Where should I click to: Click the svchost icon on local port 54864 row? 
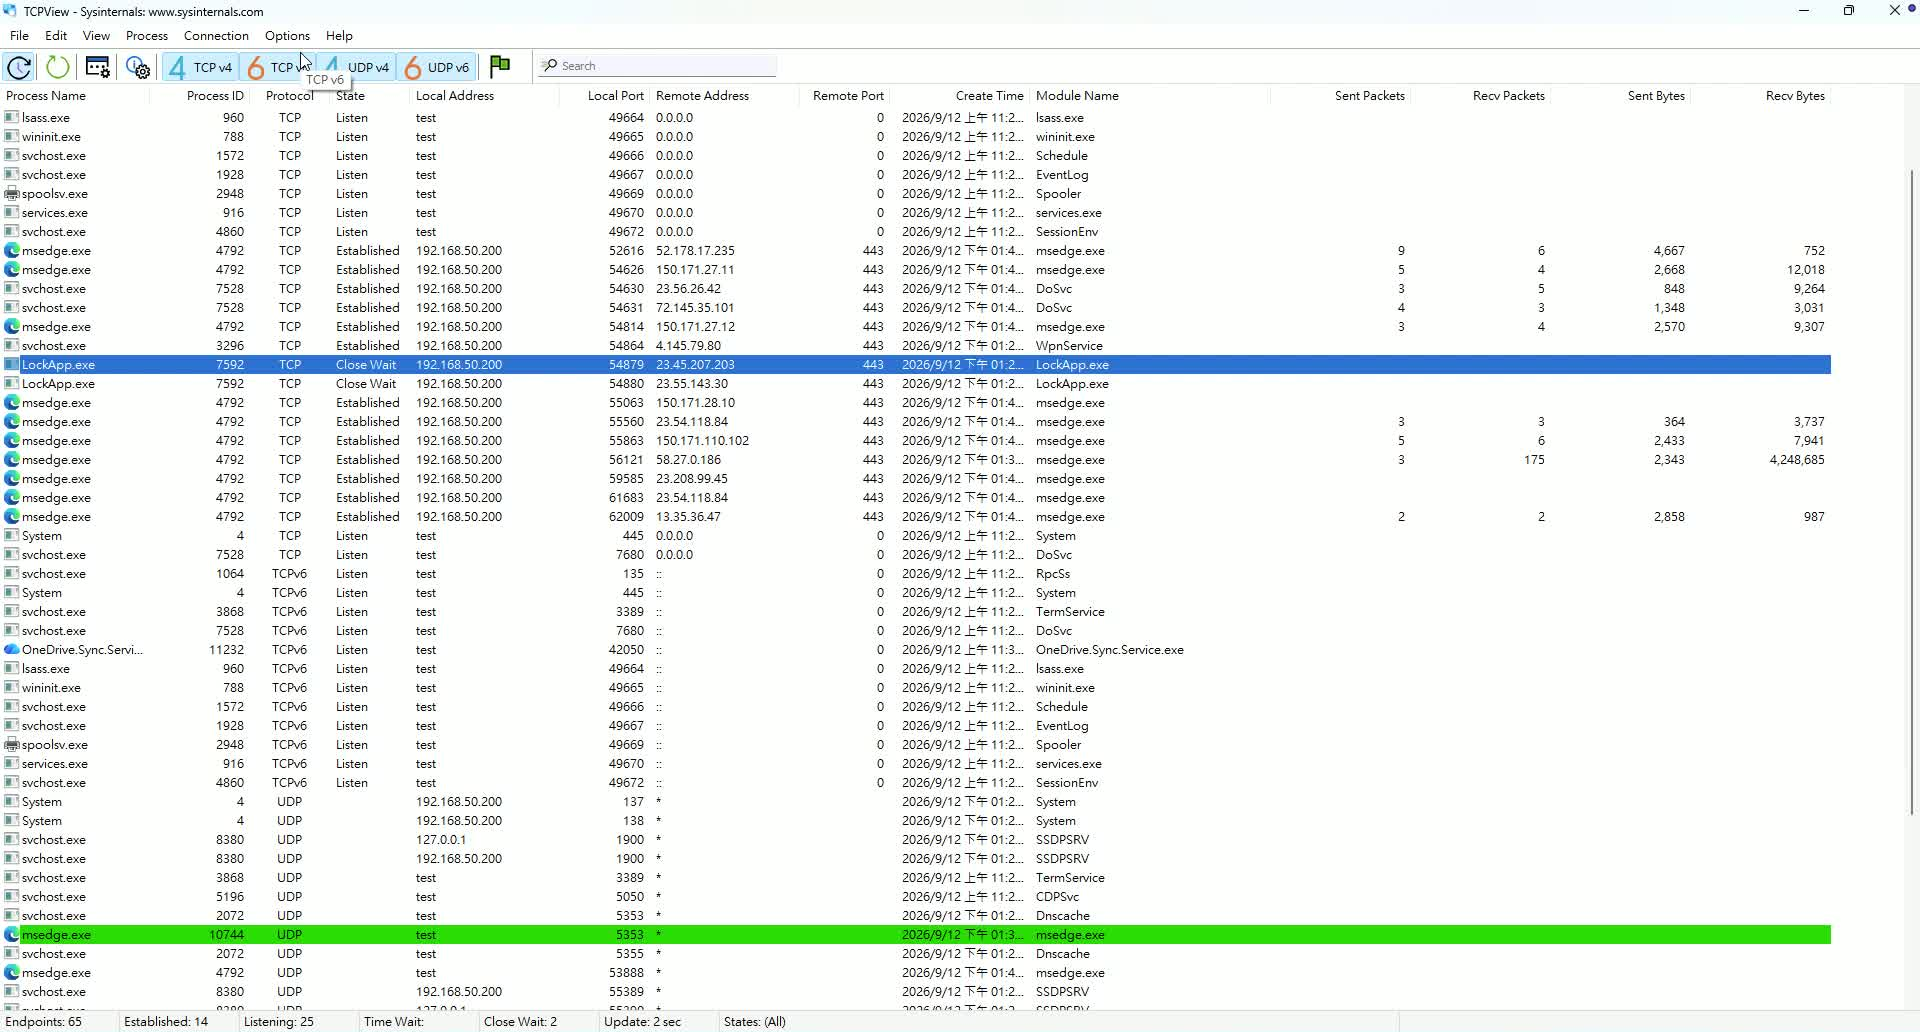click(x=12, y=346)
